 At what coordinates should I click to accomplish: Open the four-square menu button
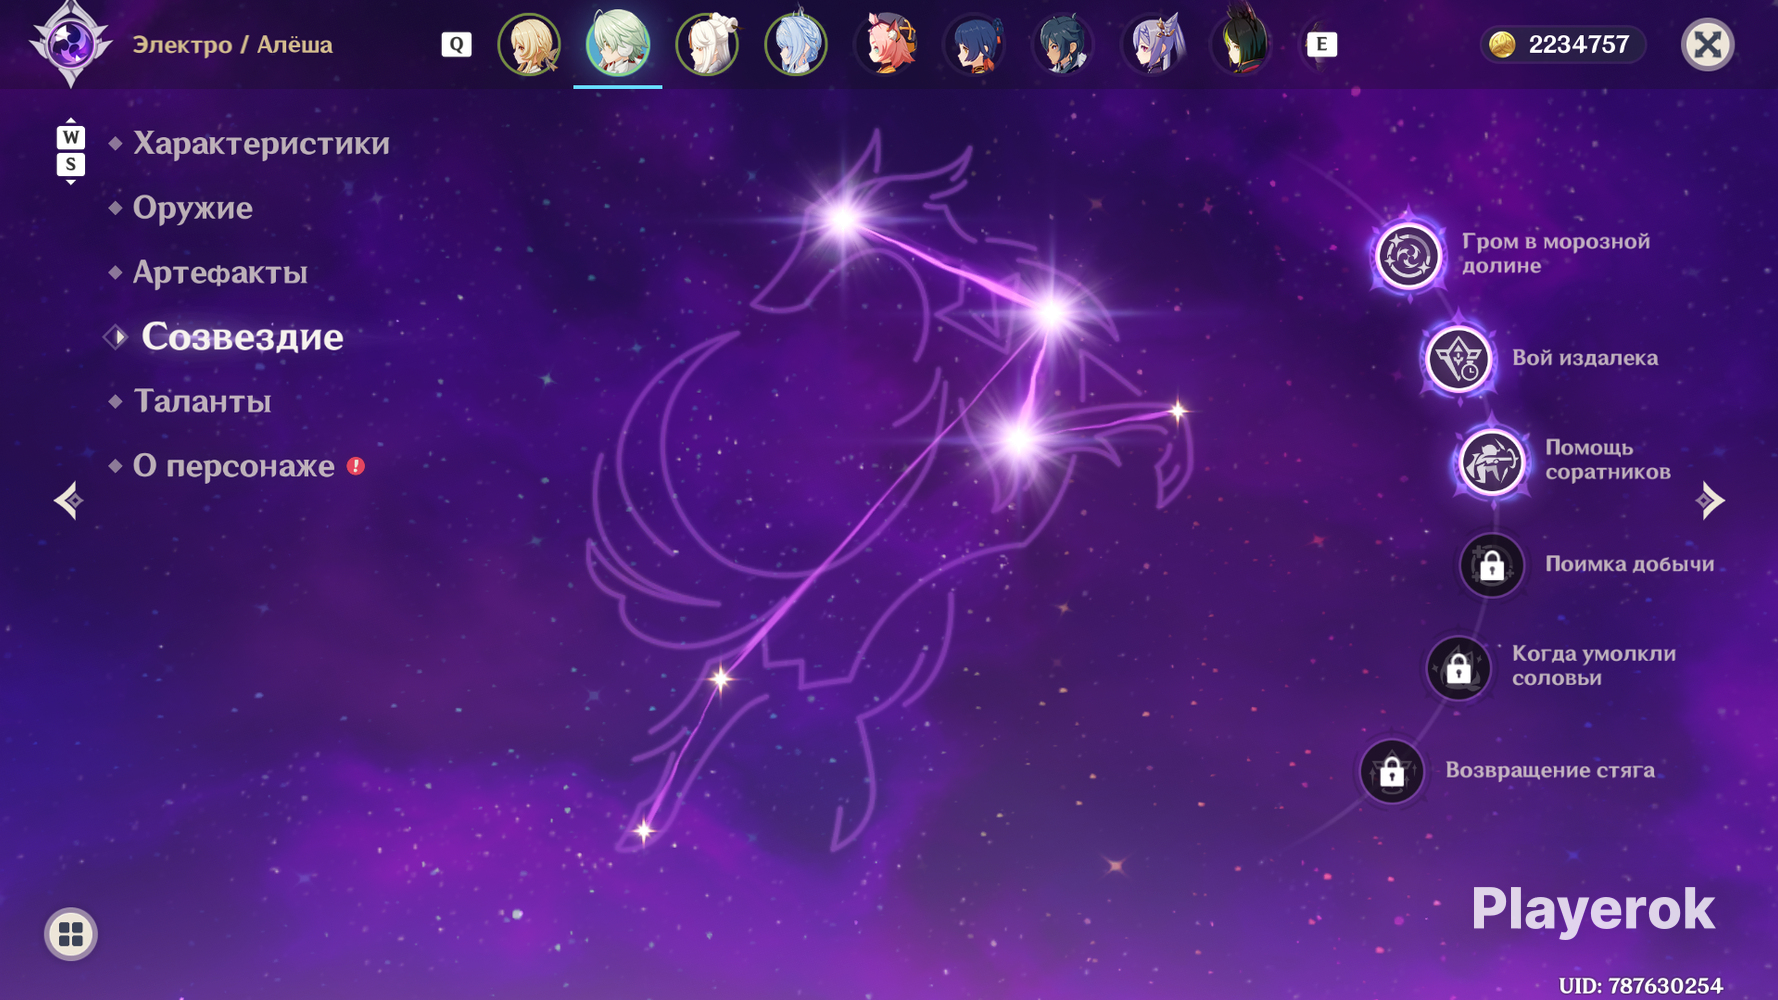[x=70, y=934]
